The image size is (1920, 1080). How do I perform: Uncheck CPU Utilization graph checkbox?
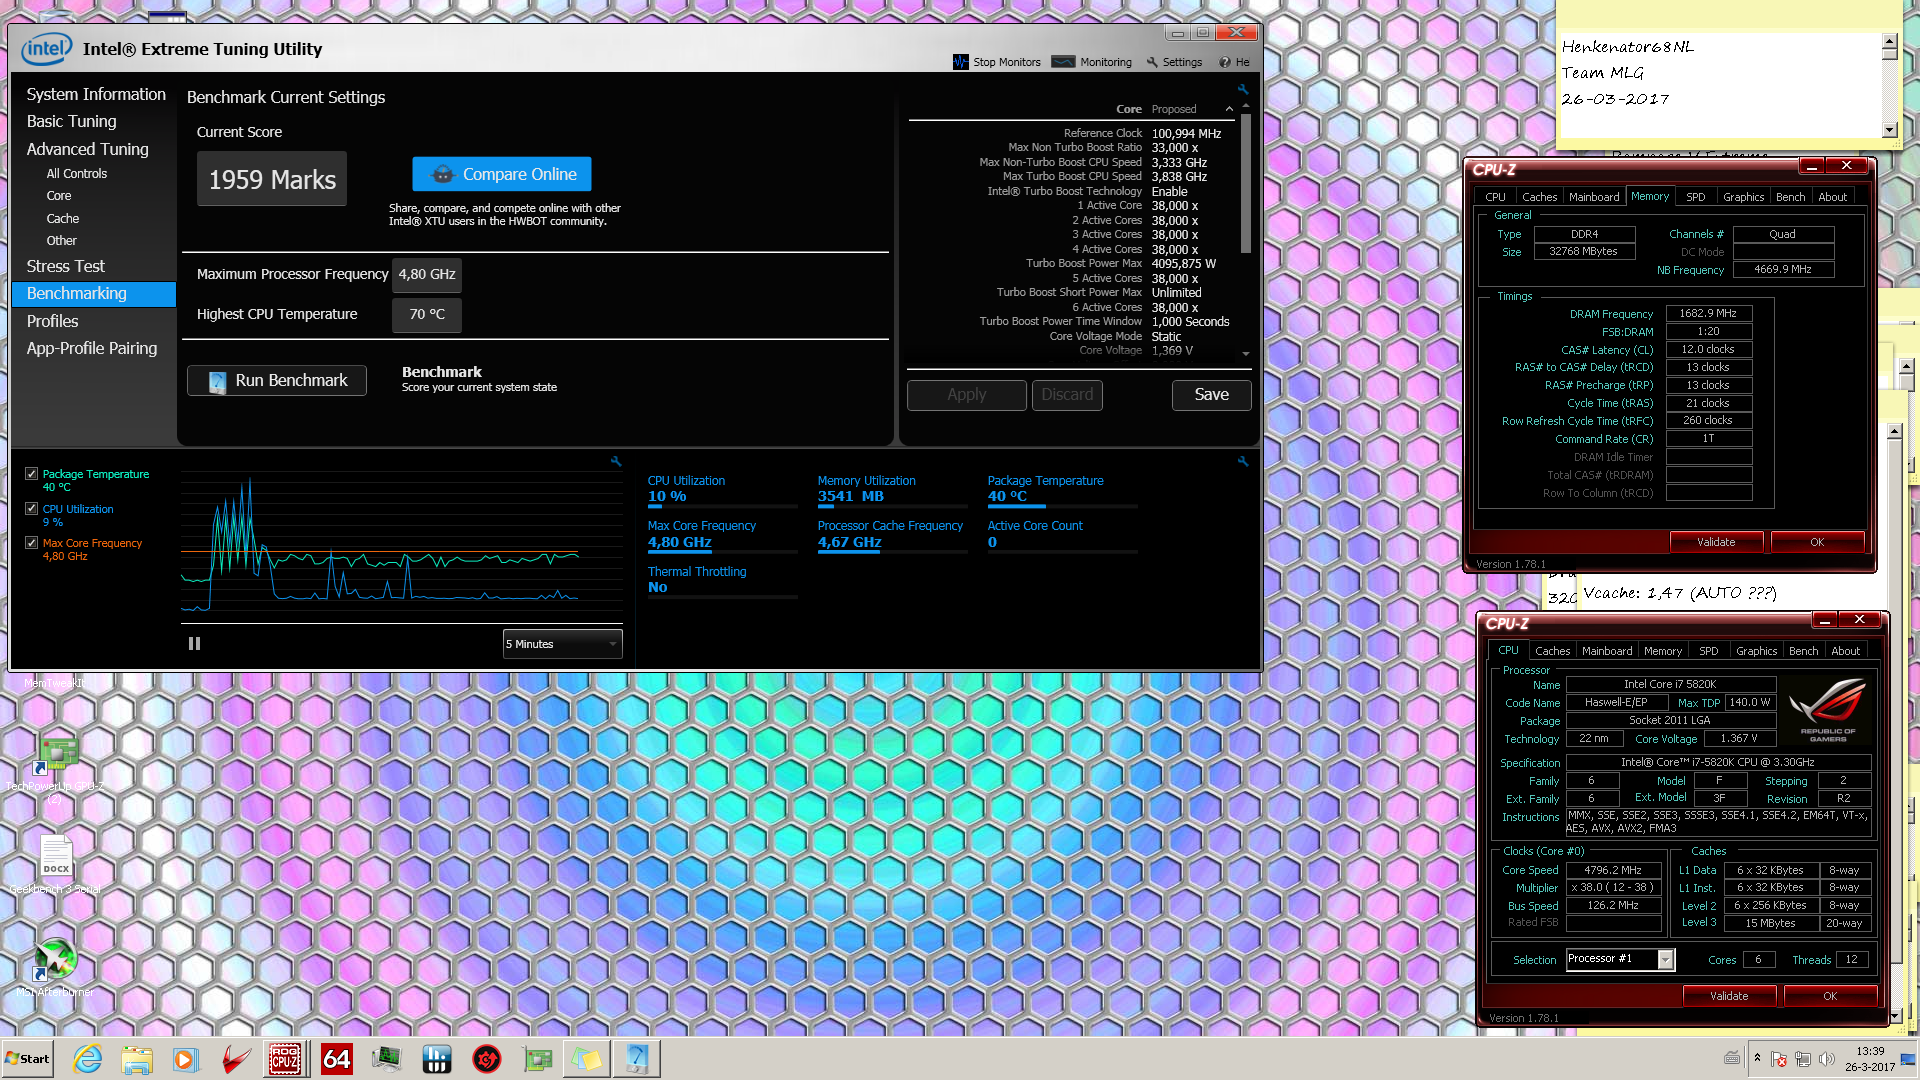tap(32, 509)
